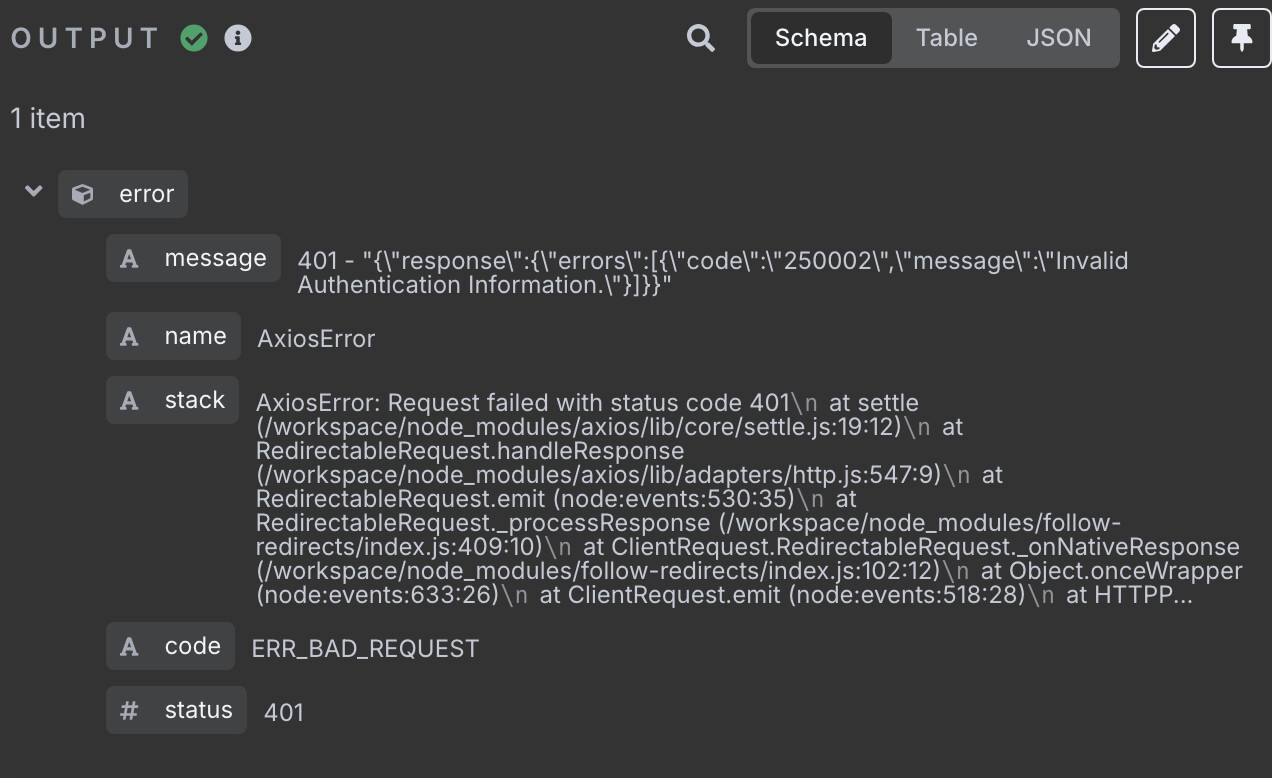The height and width of the screenshot is (778, 1272).
Task: Select the error schema pill
Action: coord(123,194)
